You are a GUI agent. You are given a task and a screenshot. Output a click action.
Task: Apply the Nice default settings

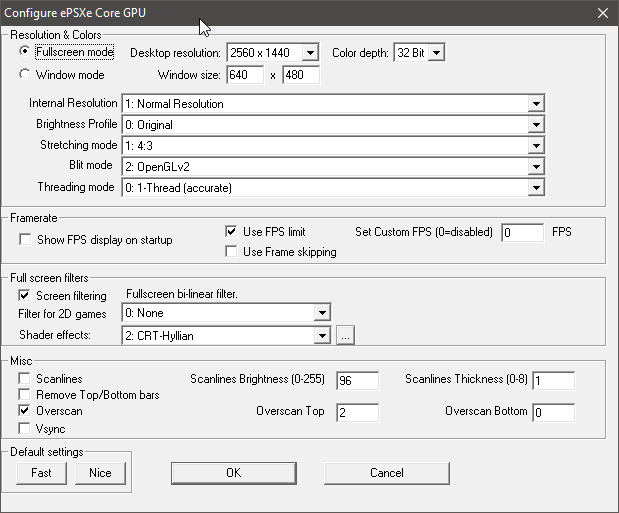point(100,473)
